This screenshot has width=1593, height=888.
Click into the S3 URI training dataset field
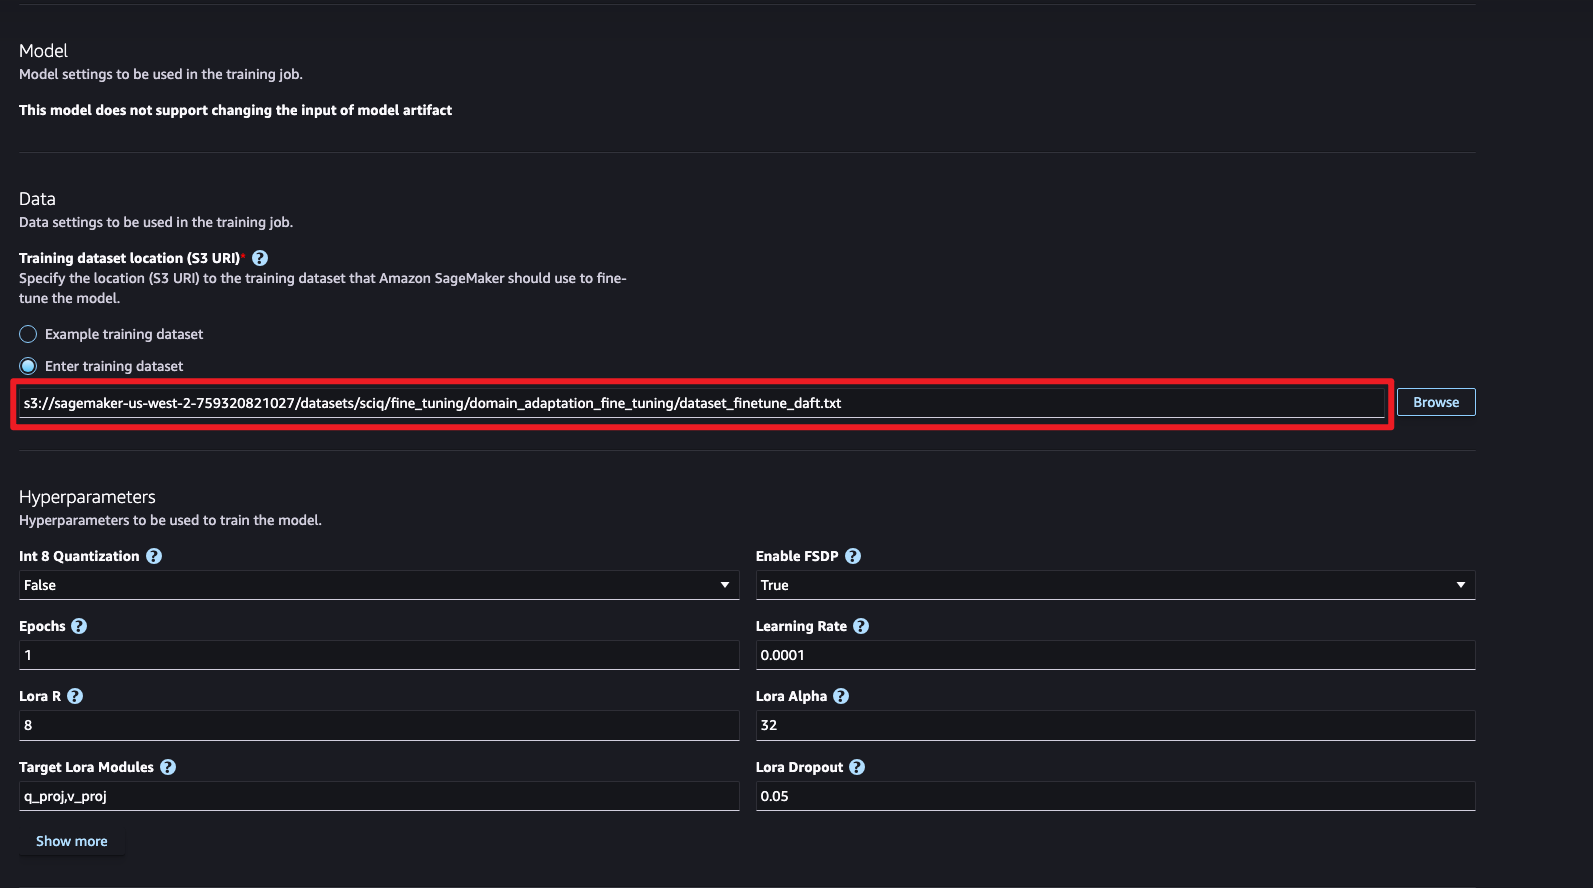point(700,403)
